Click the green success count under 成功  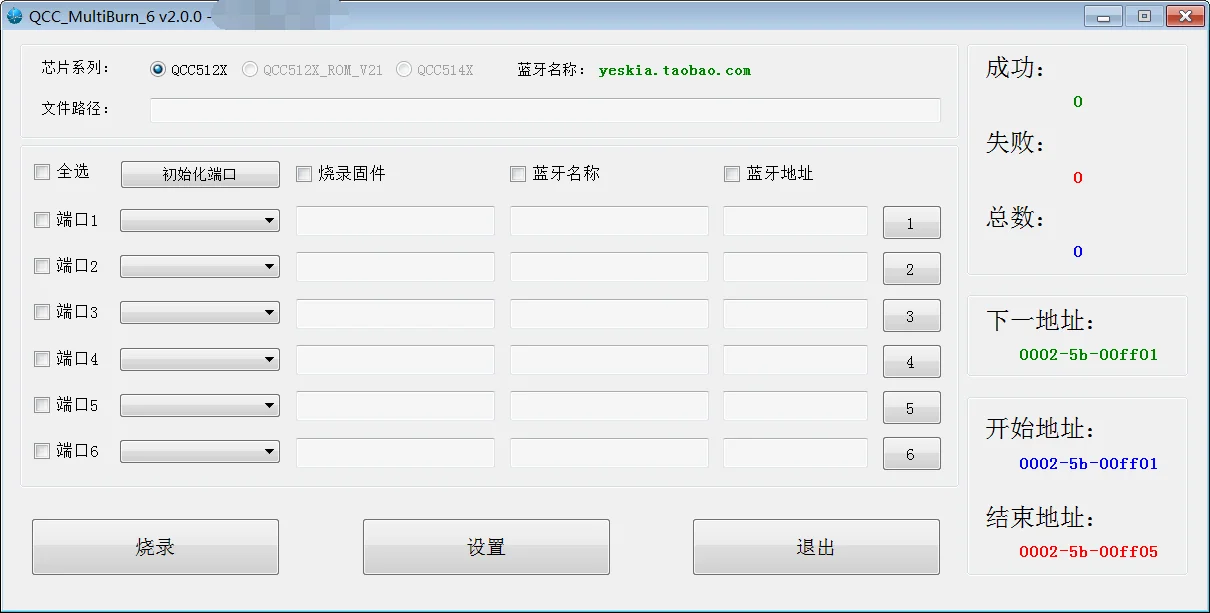point(1078,102)
